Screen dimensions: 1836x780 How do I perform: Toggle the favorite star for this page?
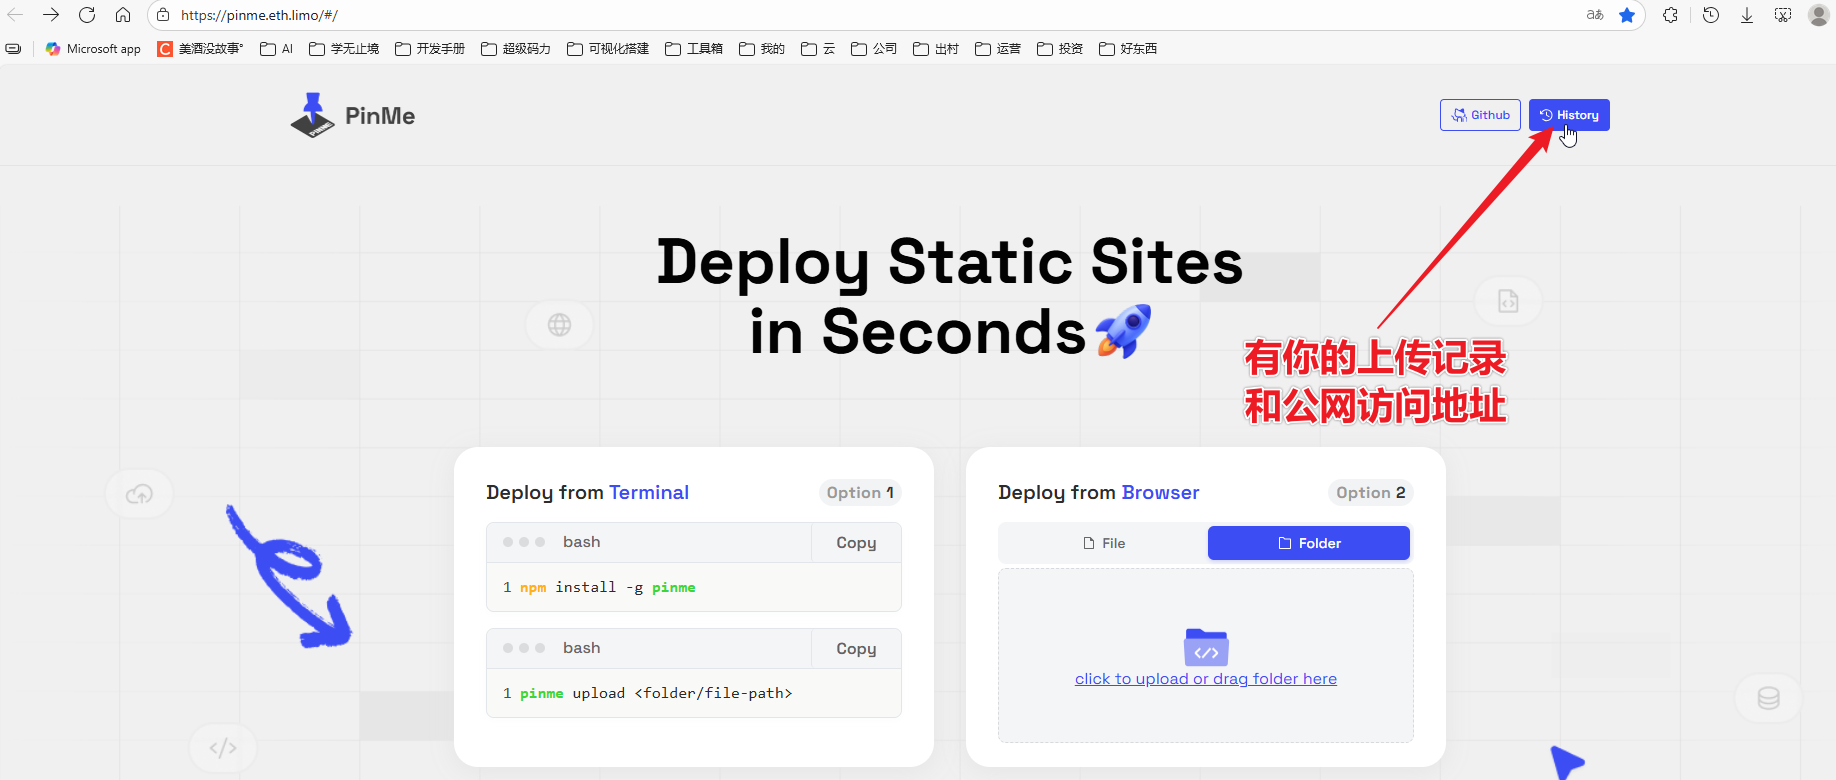[1627, 15]
